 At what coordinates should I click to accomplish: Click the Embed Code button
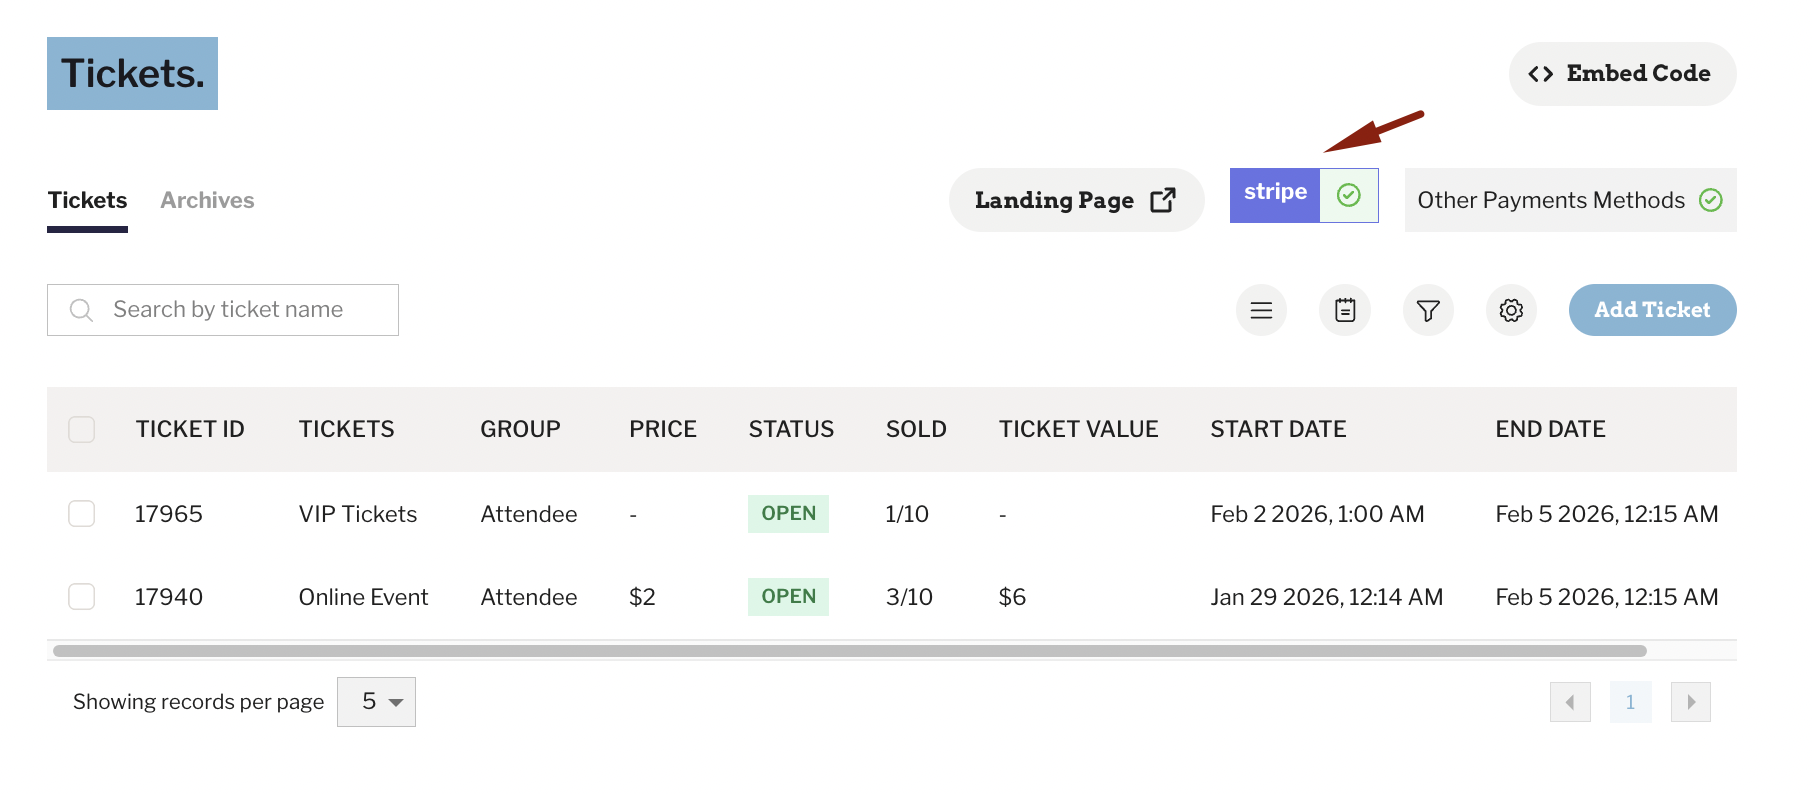point(1622,74)
